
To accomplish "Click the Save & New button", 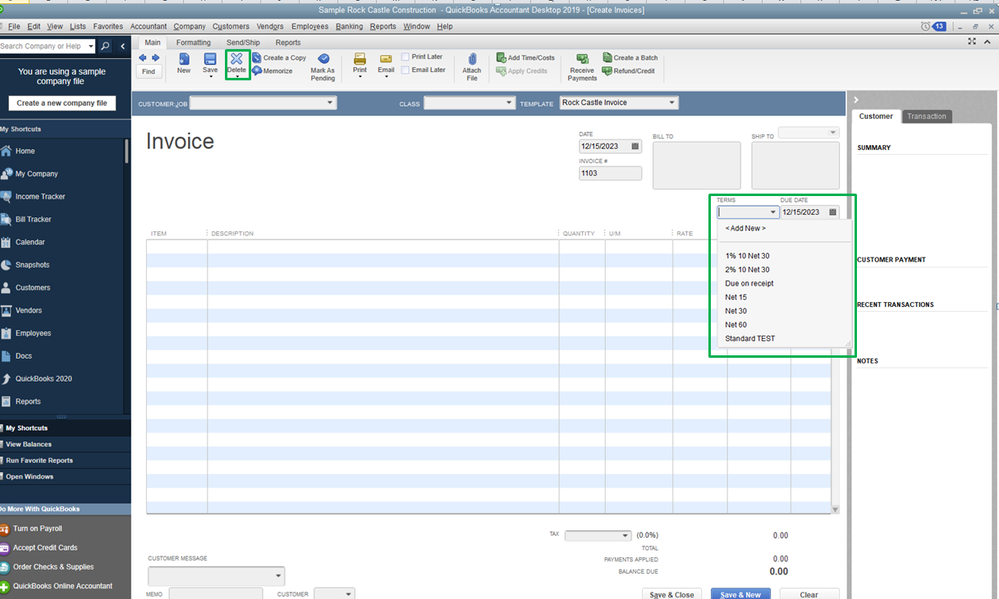I will (x=740, y=594).
